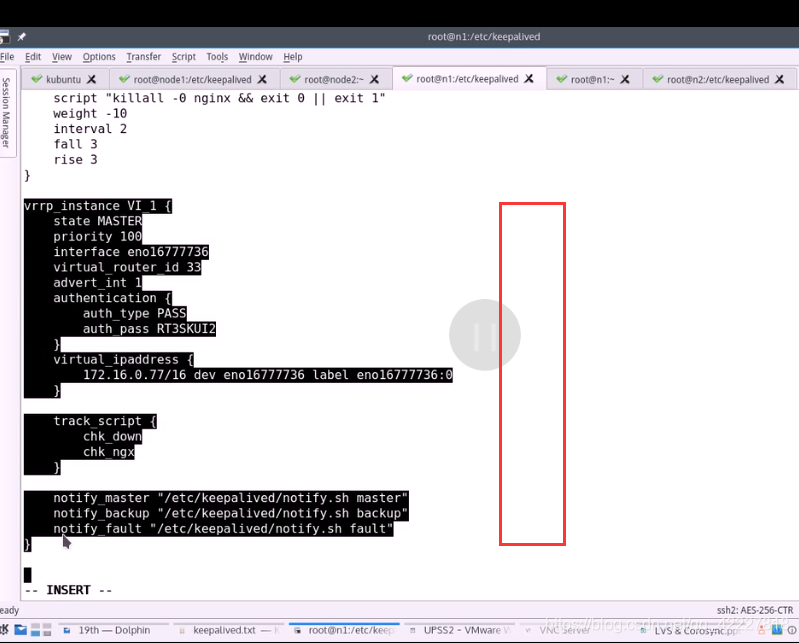This screenshot has width=799, height=643.
Task: Switch to the root@n1:~ tab
Action: (592, 79)
